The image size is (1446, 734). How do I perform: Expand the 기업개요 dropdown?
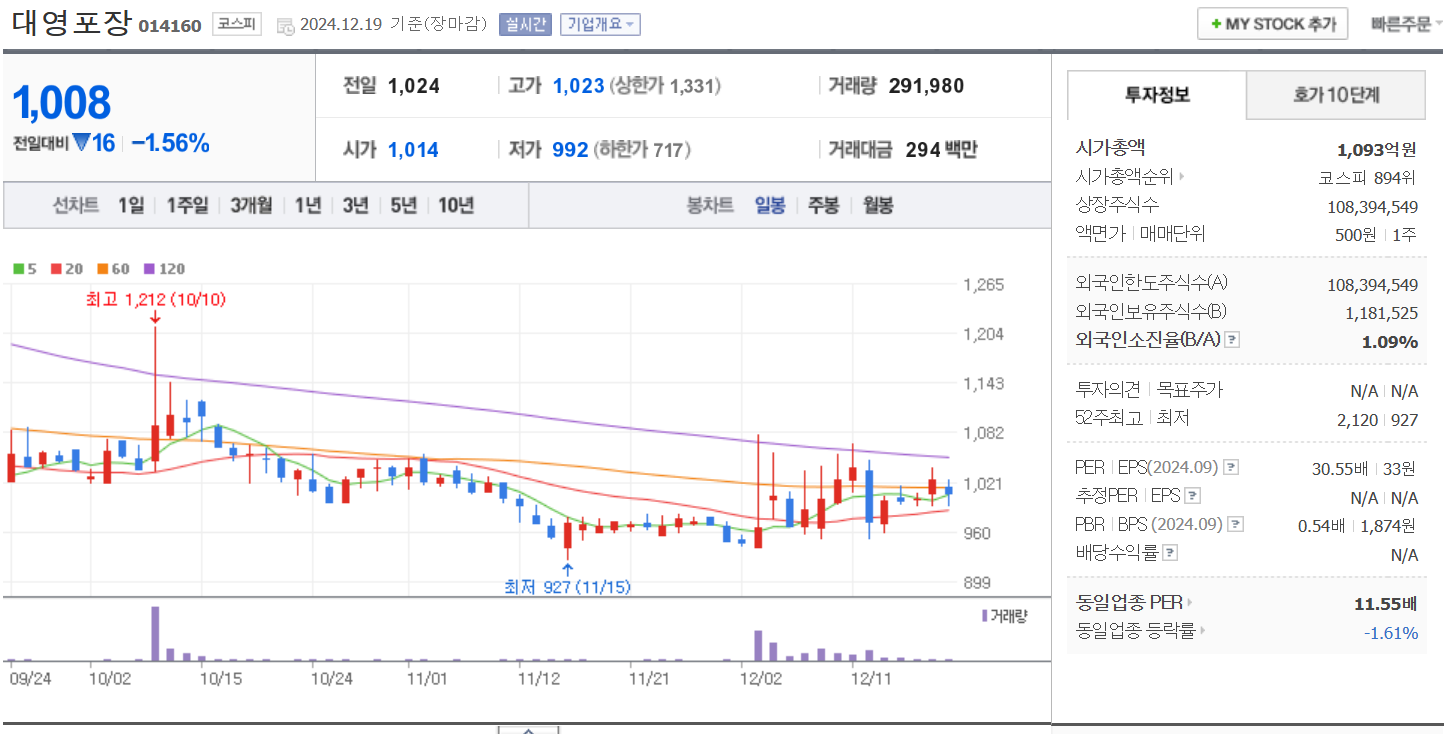(x=602, y=24)
